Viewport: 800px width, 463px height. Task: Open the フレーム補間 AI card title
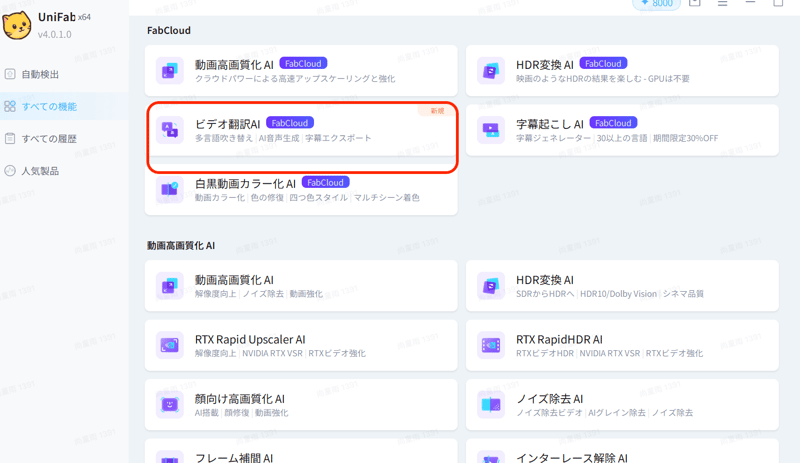(234, 458)
